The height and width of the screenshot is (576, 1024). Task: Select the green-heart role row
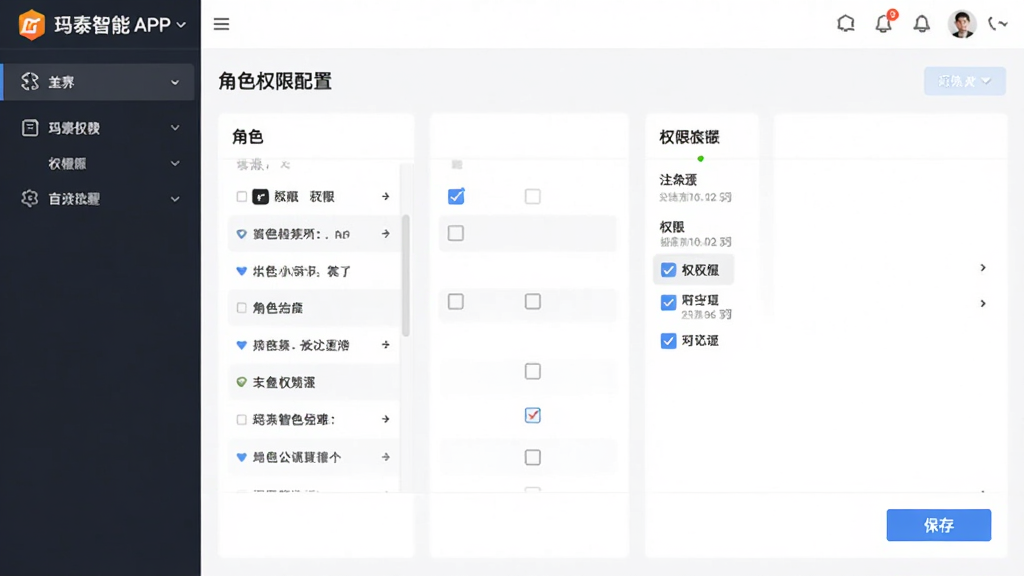313,382
